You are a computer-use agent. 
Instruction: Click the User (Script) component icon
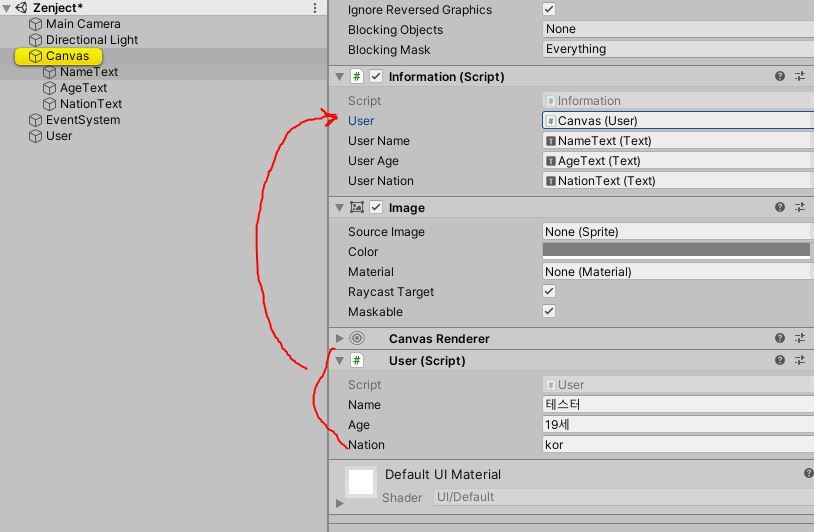357,360
